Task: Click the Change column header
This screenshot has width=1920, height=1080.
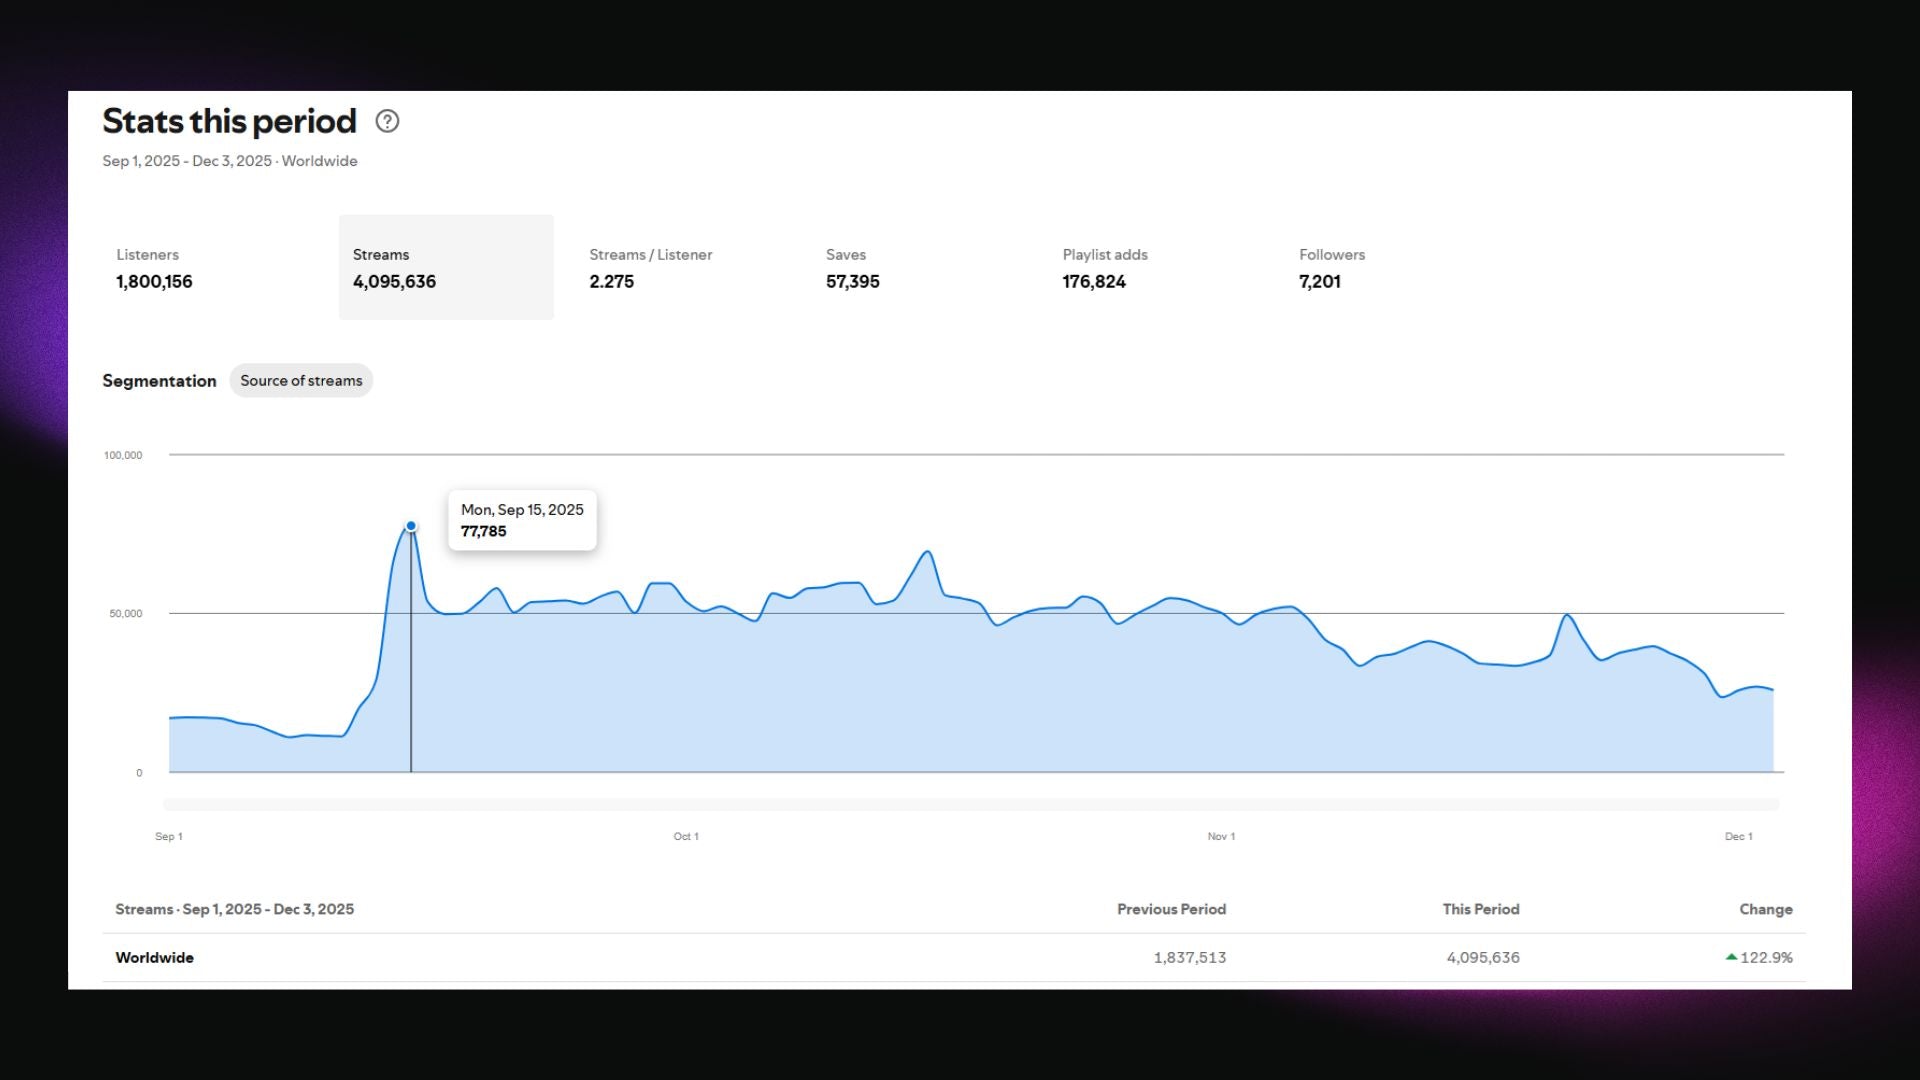Action: 1765,909
